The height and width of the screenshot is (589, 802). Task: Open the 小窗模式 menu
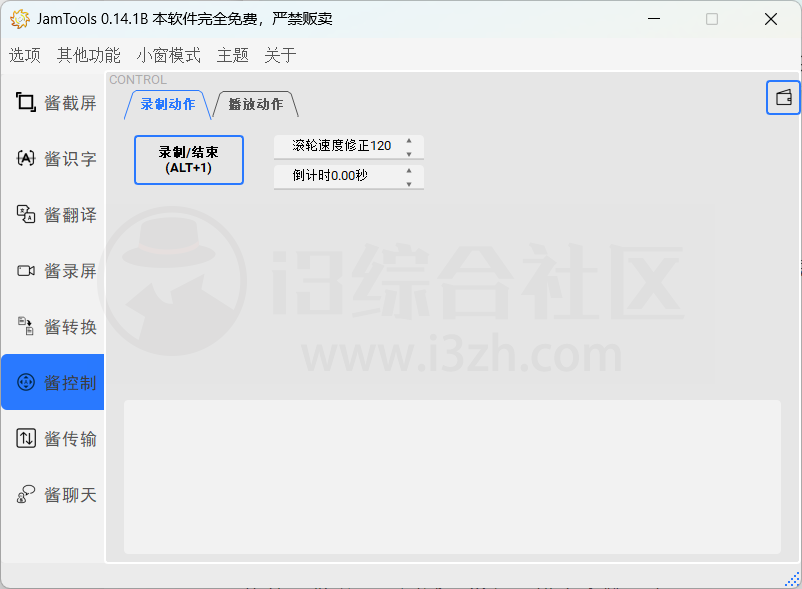pyautogui.click(x=168, y=55)
